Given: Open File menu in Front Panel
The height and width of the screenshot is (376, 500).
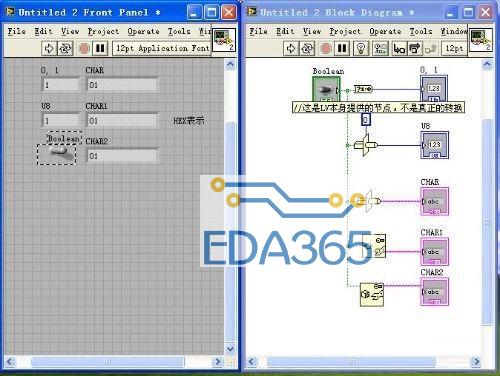Looking at the screenshot, I should [17, 31].
